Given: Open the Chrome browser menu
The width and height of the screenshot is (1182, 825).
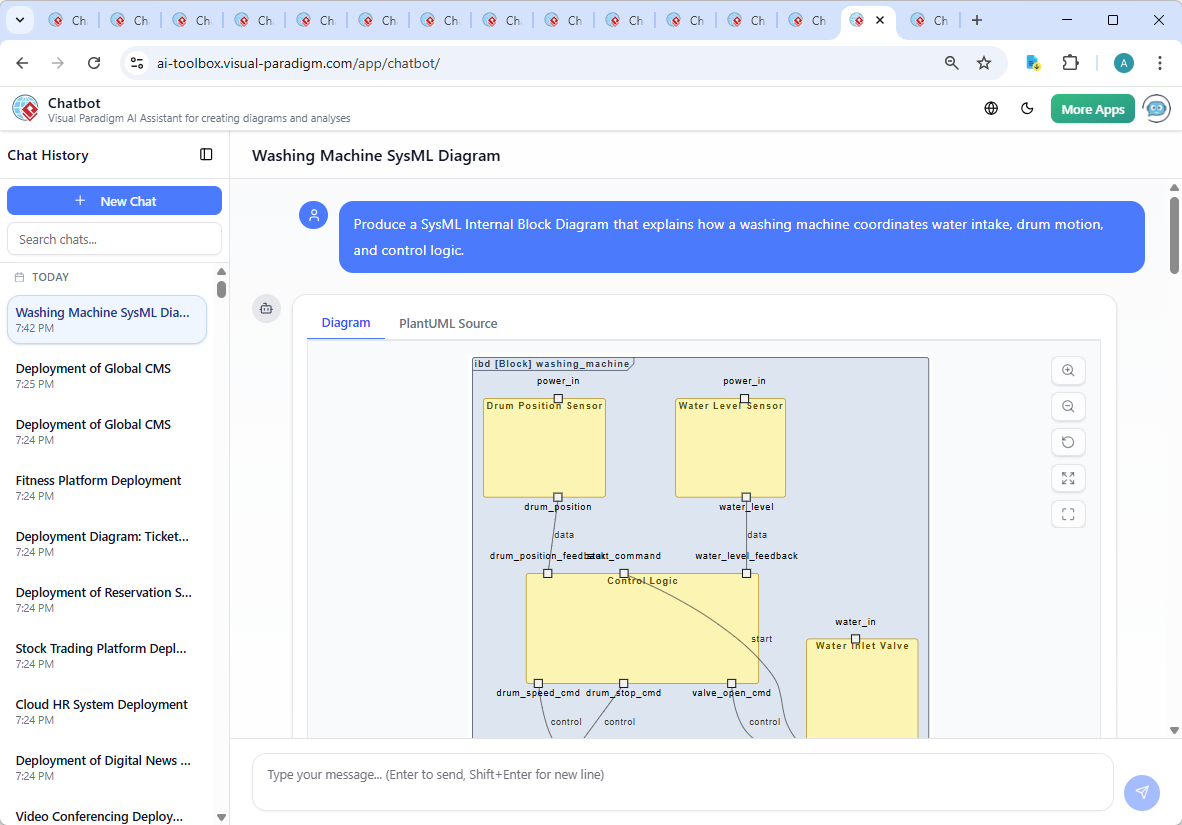Looking at the screenshot, I should (x=1159, y=62).
